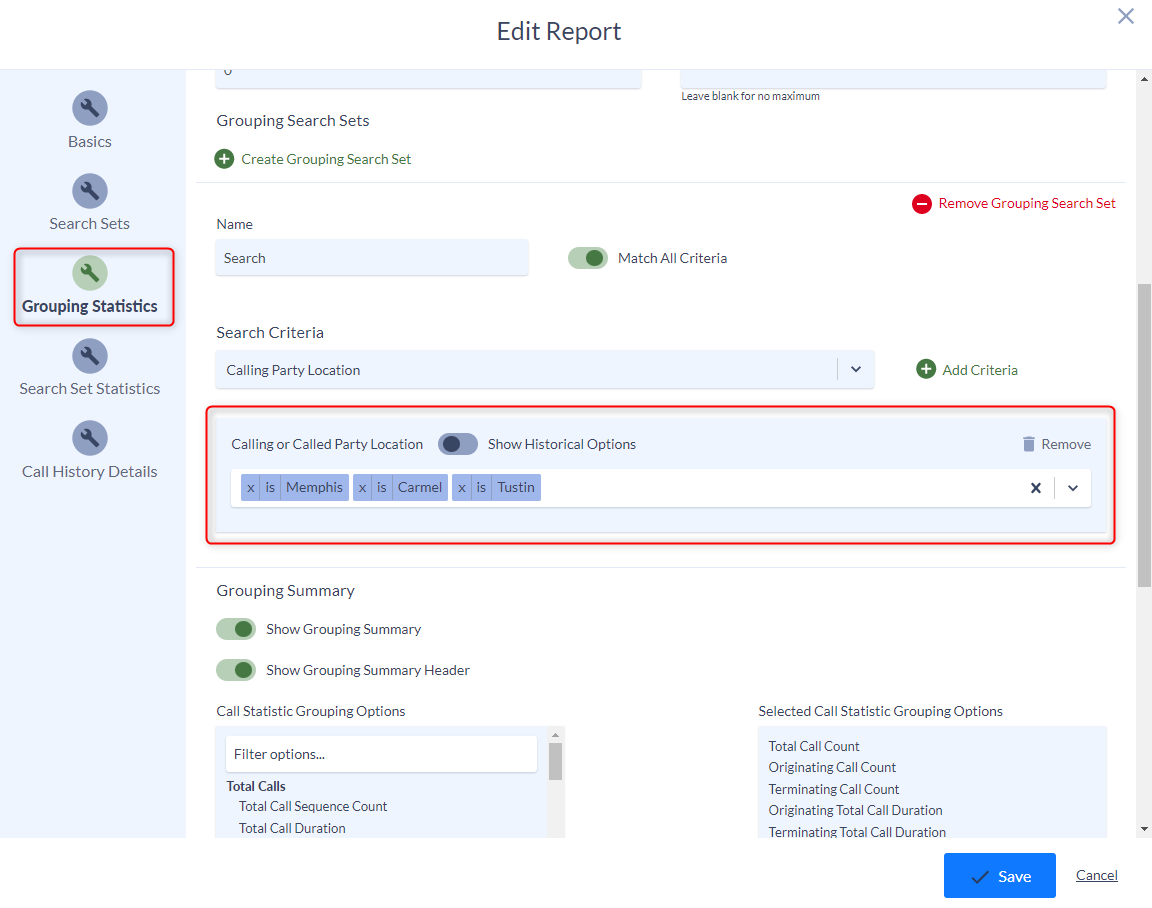Click the Call History Details wrench icon

click(89, 437)
